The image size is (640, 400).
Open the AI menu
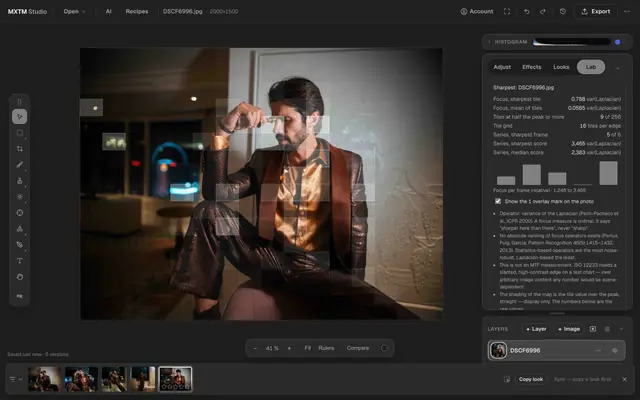(108, 11)
